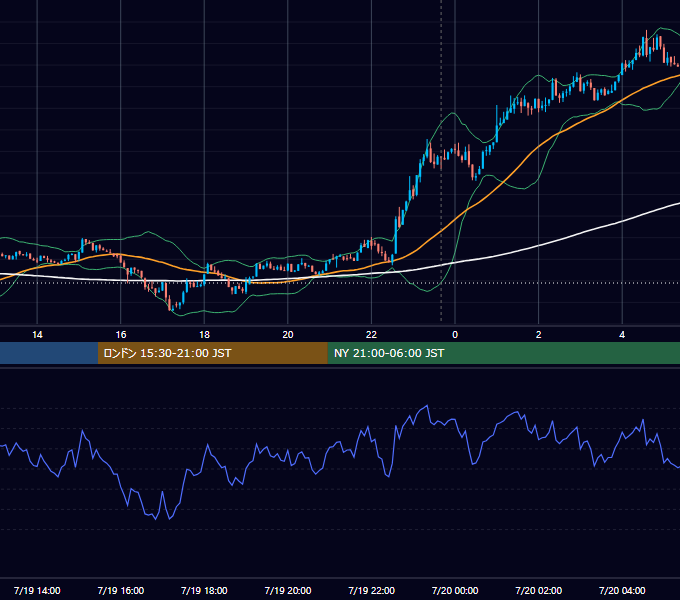Click the hour label 14 on price chart axis
680x600 pixels.
coord(37,335)
